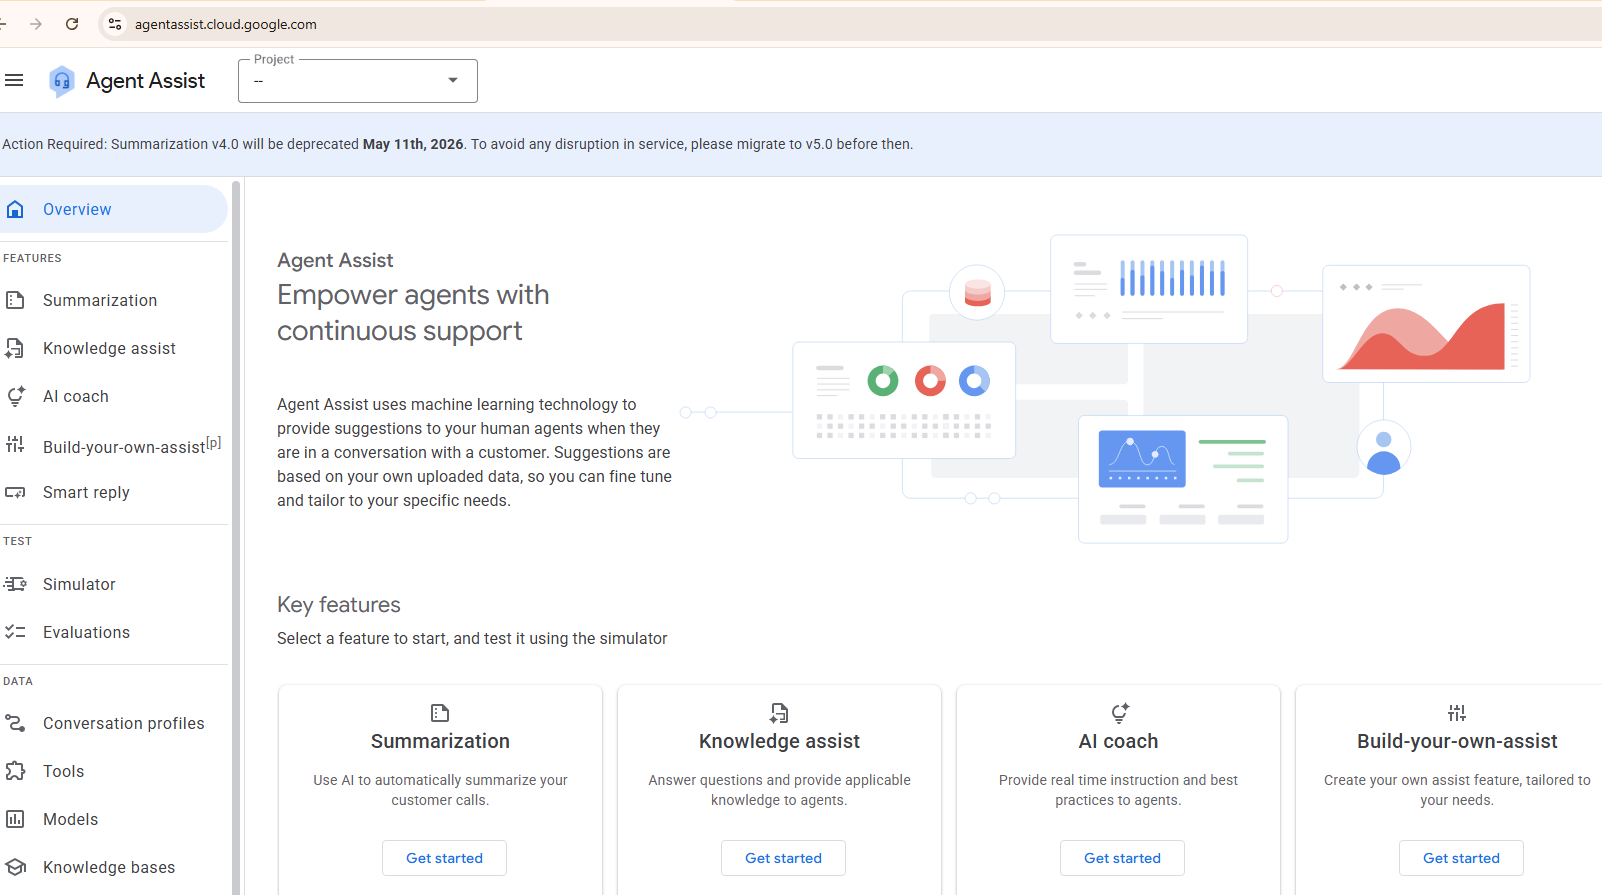
Task: Click the Simulator sidebar icon
Action: pyautogui.click(x=15, y=584)
